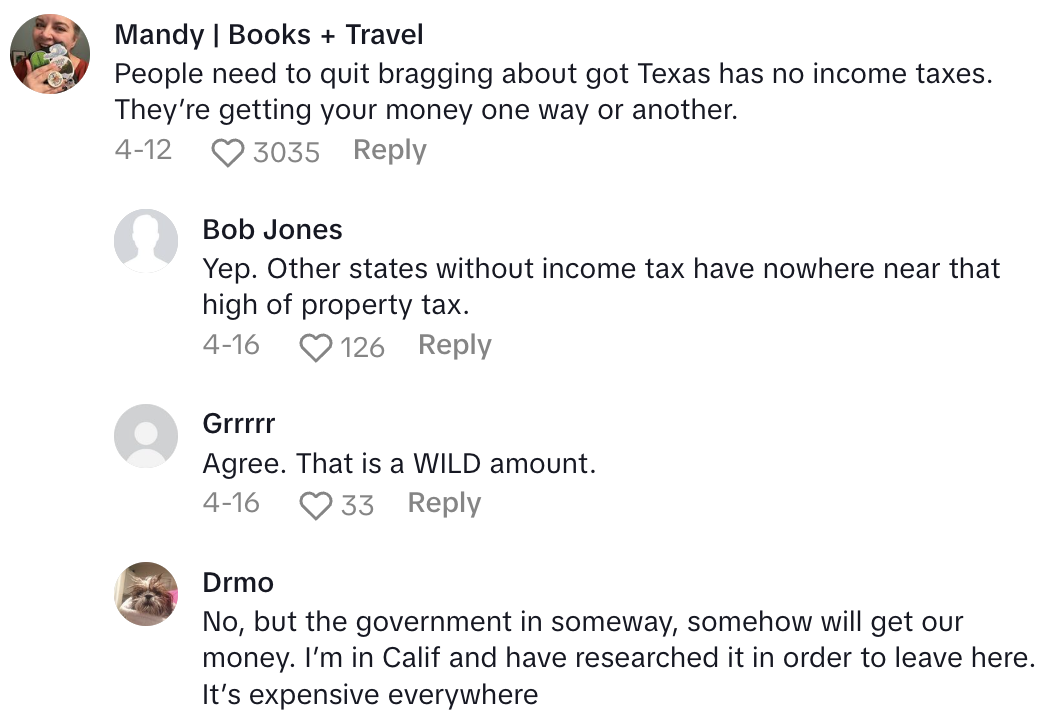This screenshot has width=1054, height=718.
Task: Click the username Drmo
Action: (x=238, y=582)
